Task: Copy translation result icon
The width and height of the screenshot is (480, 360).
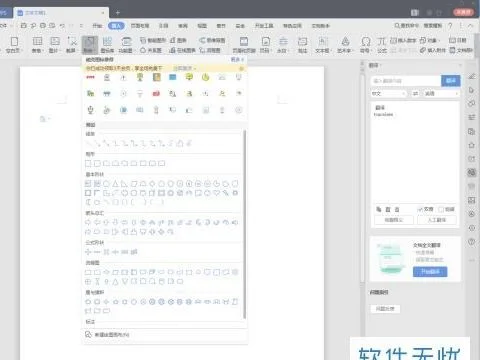Action: pos(379,209)
